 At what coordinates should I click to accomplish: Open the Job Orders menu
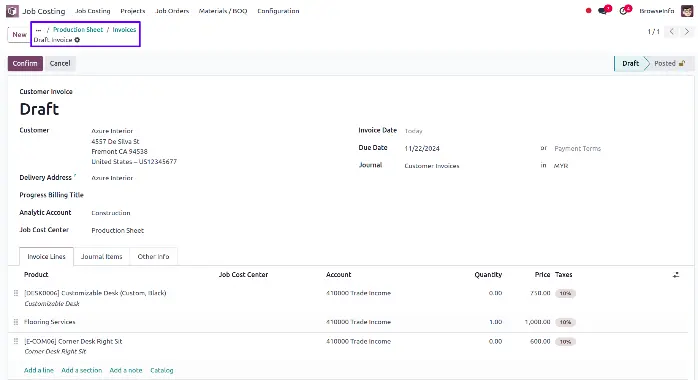point(172,11)
